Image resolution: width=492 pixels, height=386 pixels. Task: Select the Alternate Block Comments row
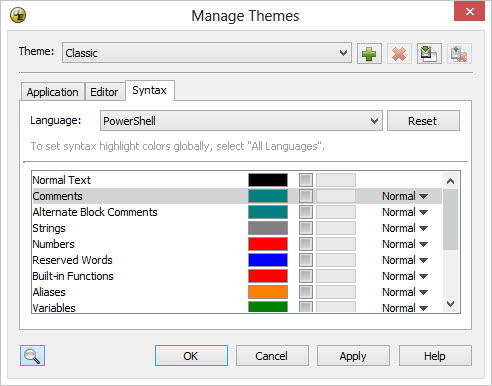pos(237,212)
